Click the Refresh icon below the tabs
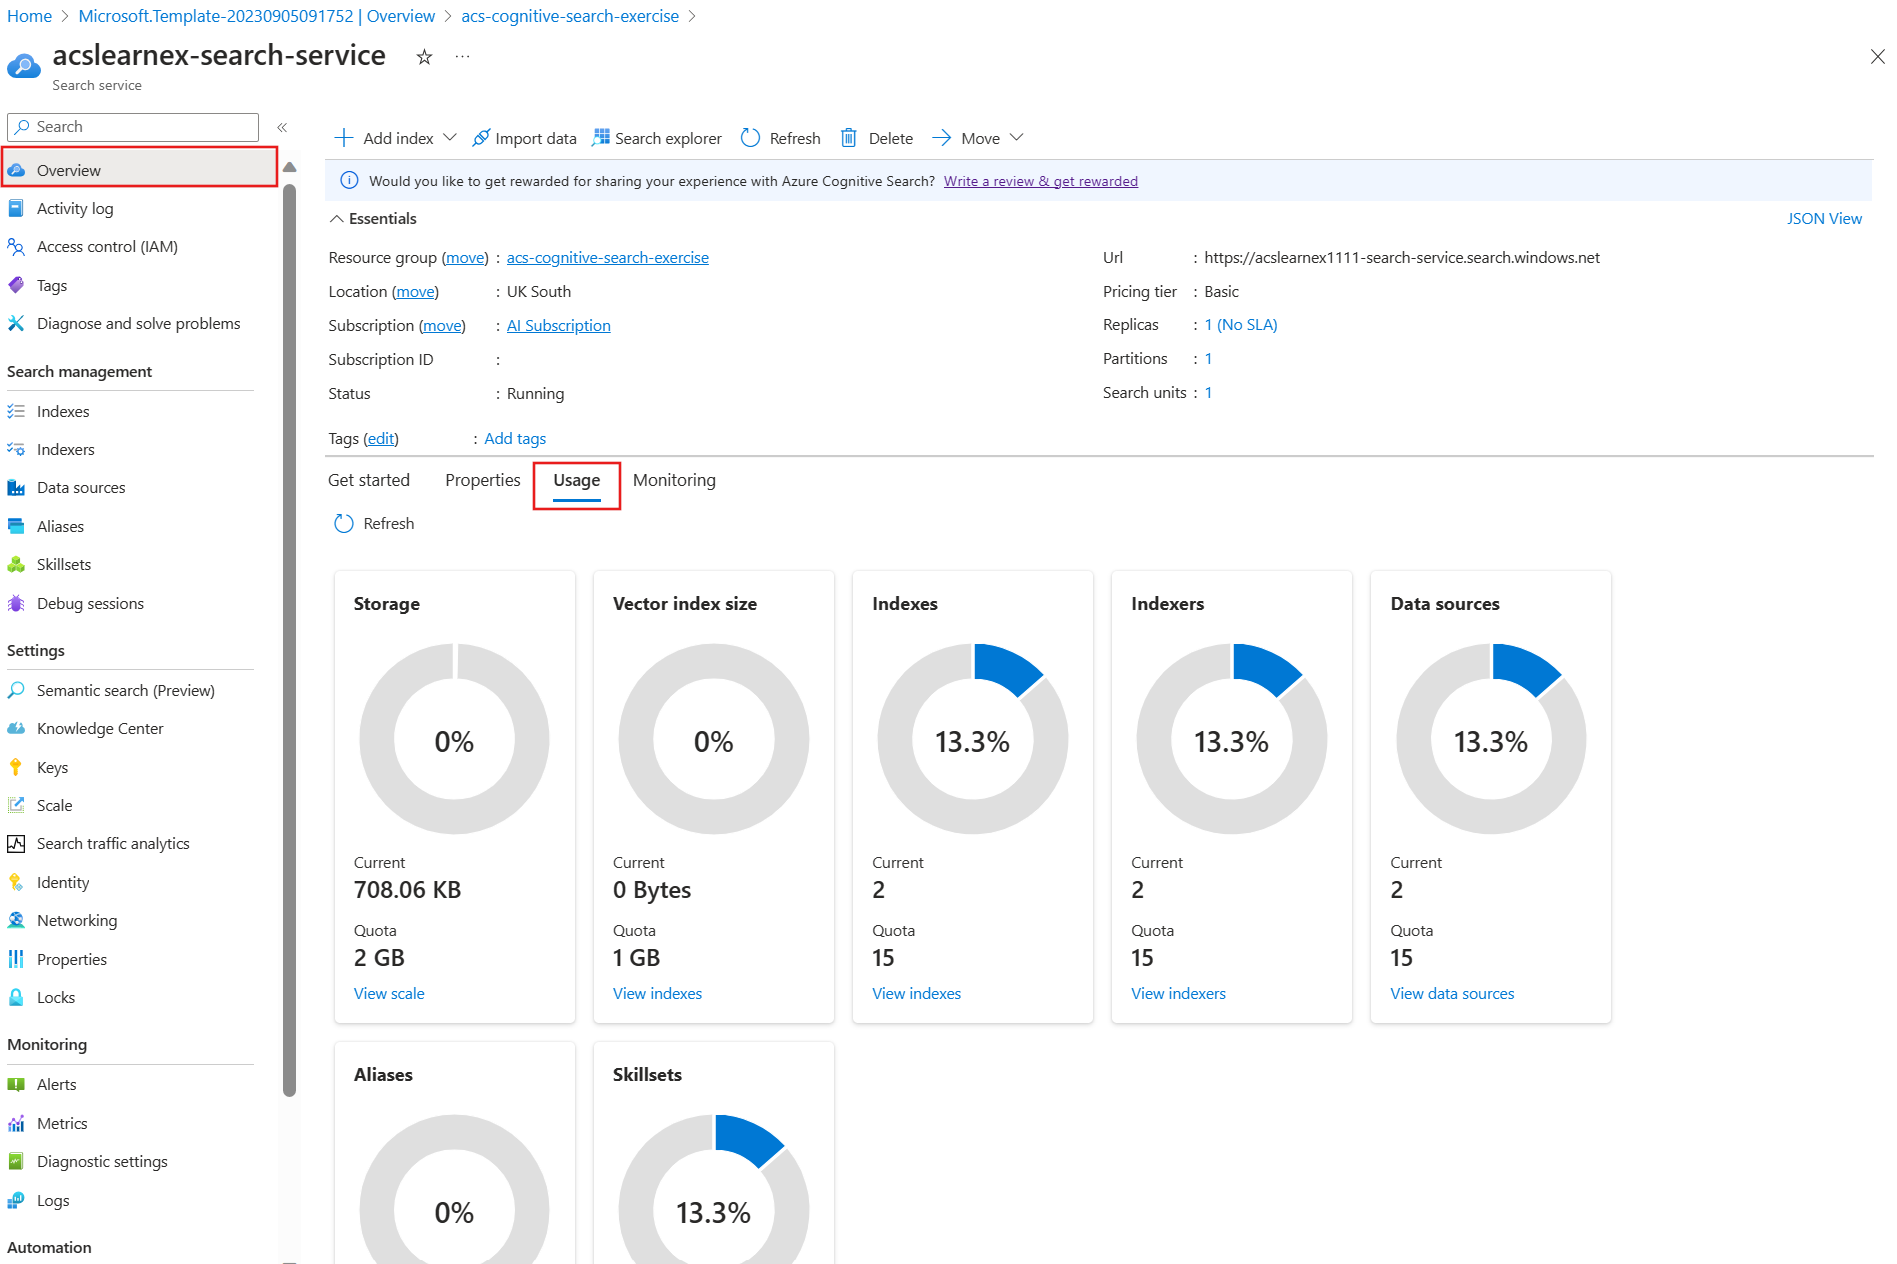 coord(344,523)
